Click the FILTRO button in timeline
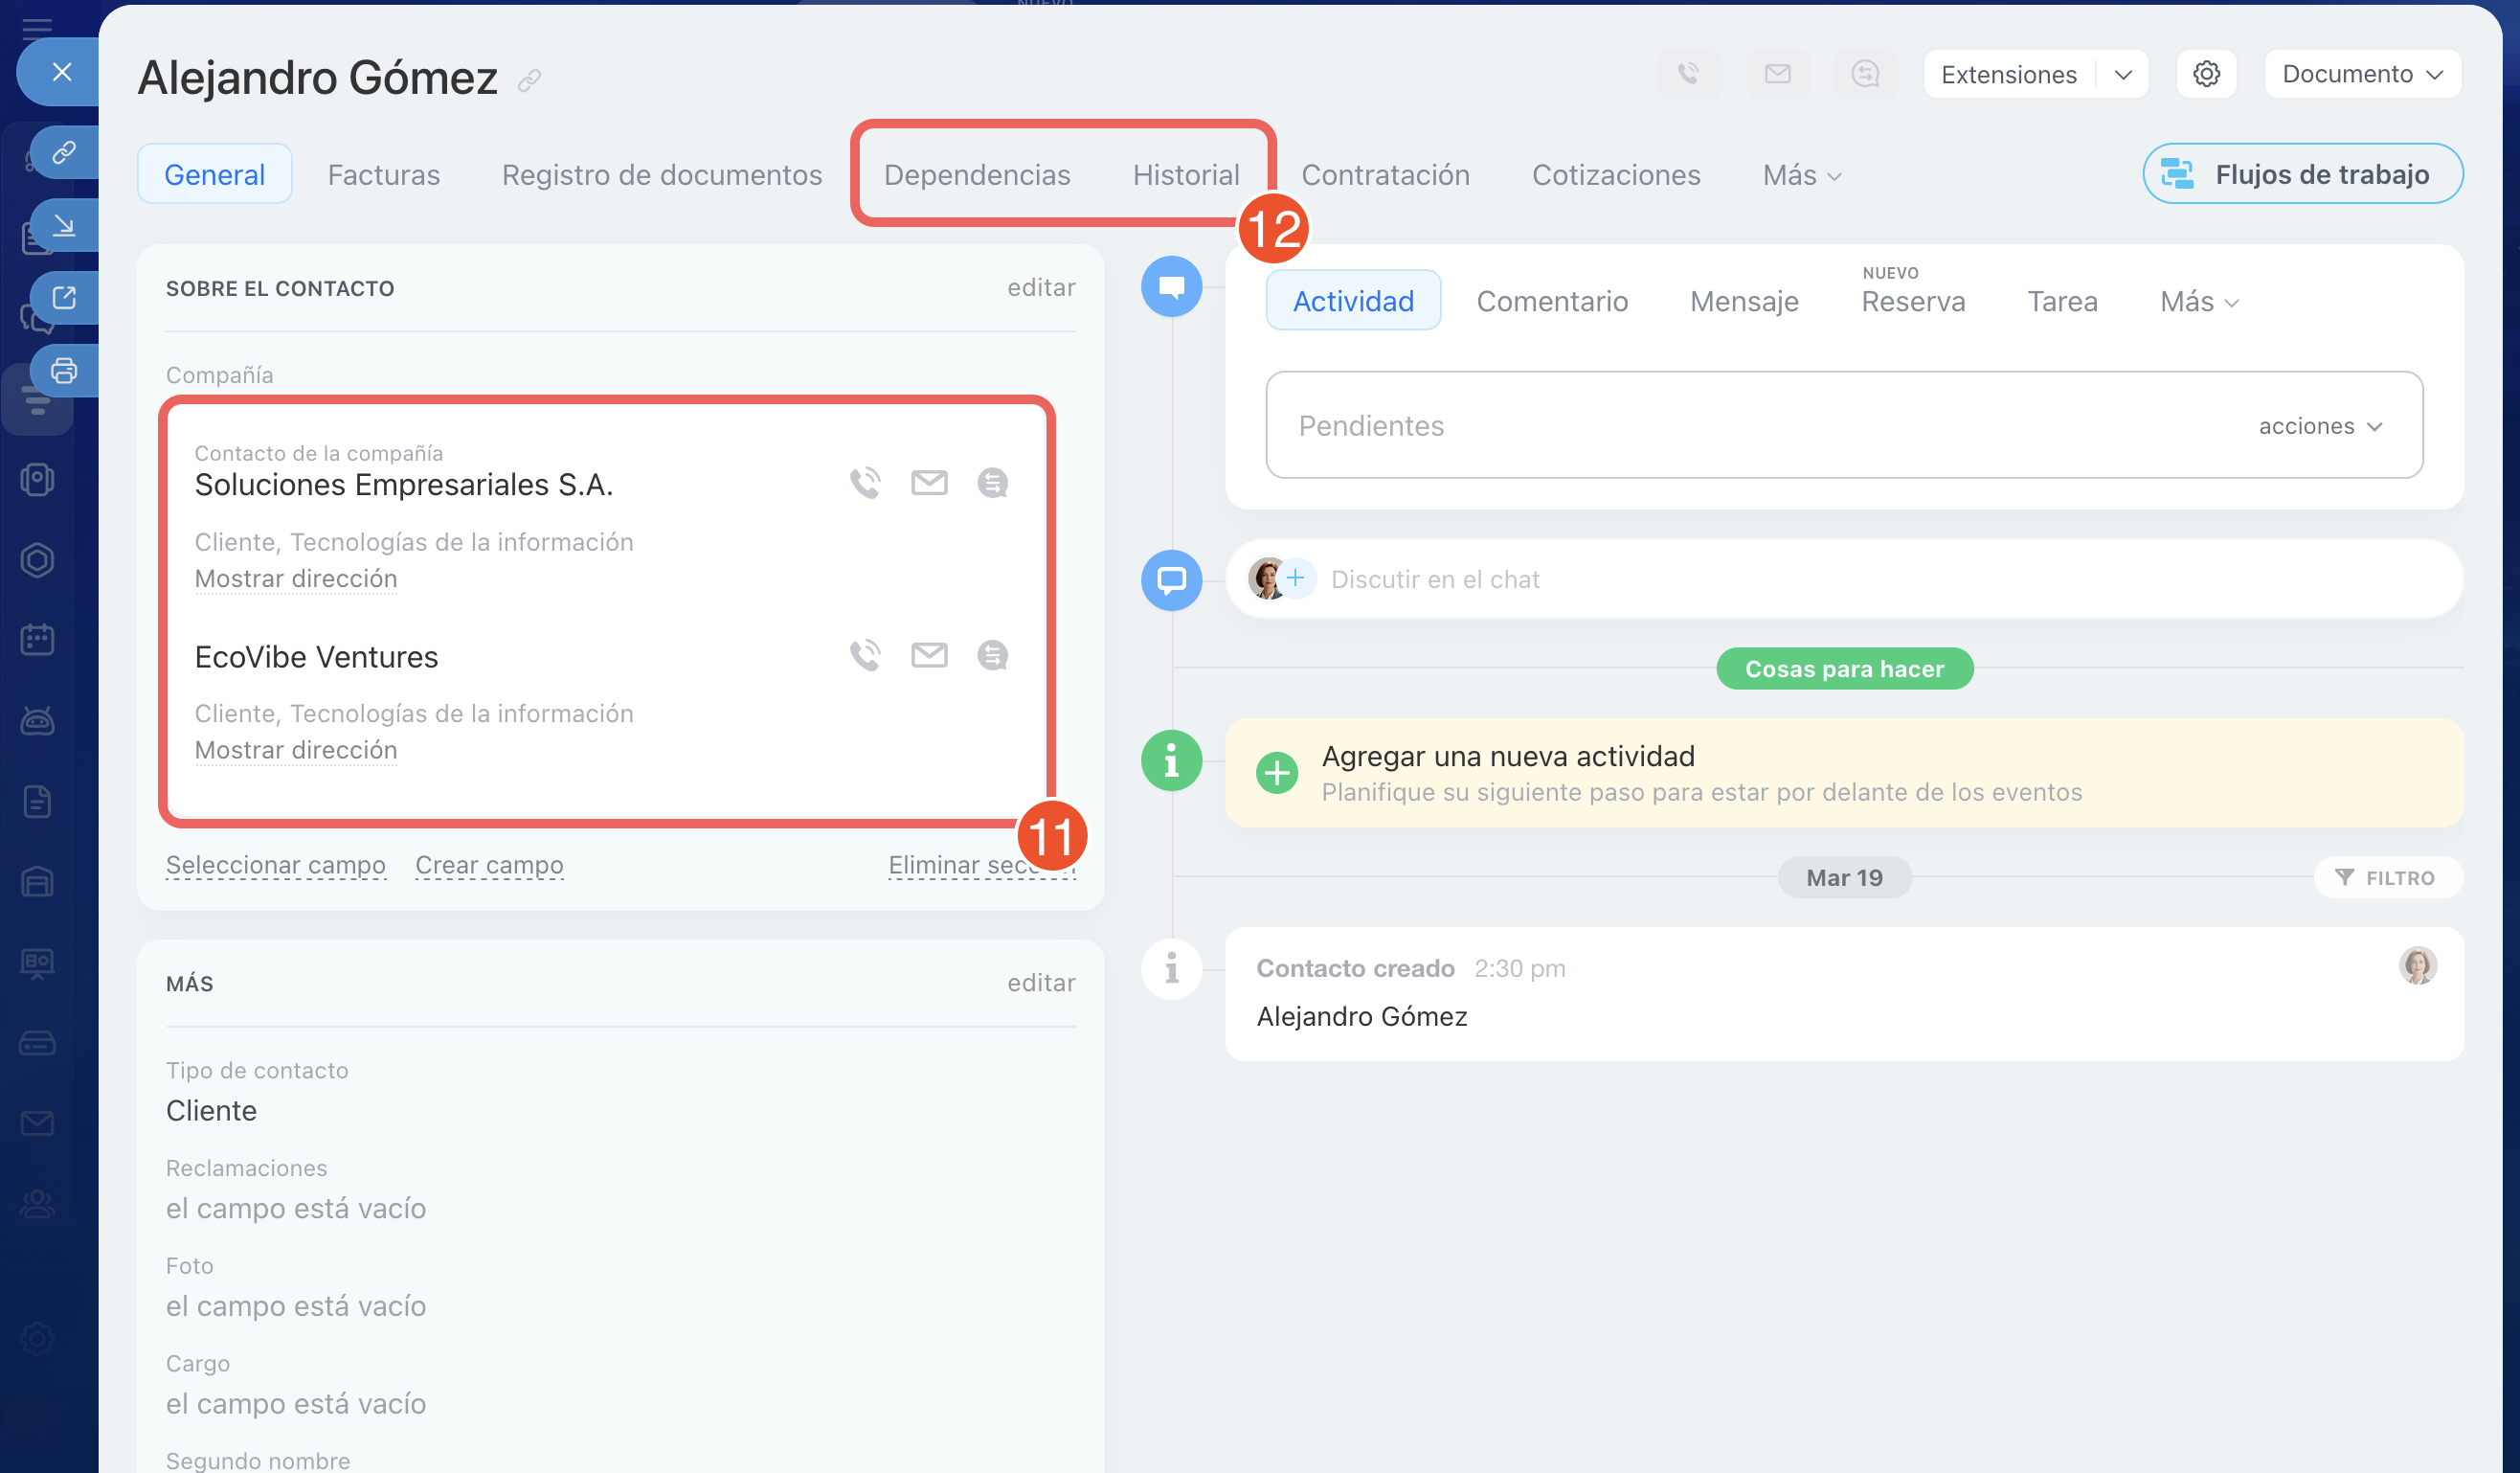The width and height of the screenshot is (2520, 1473). click(2387, 877)
